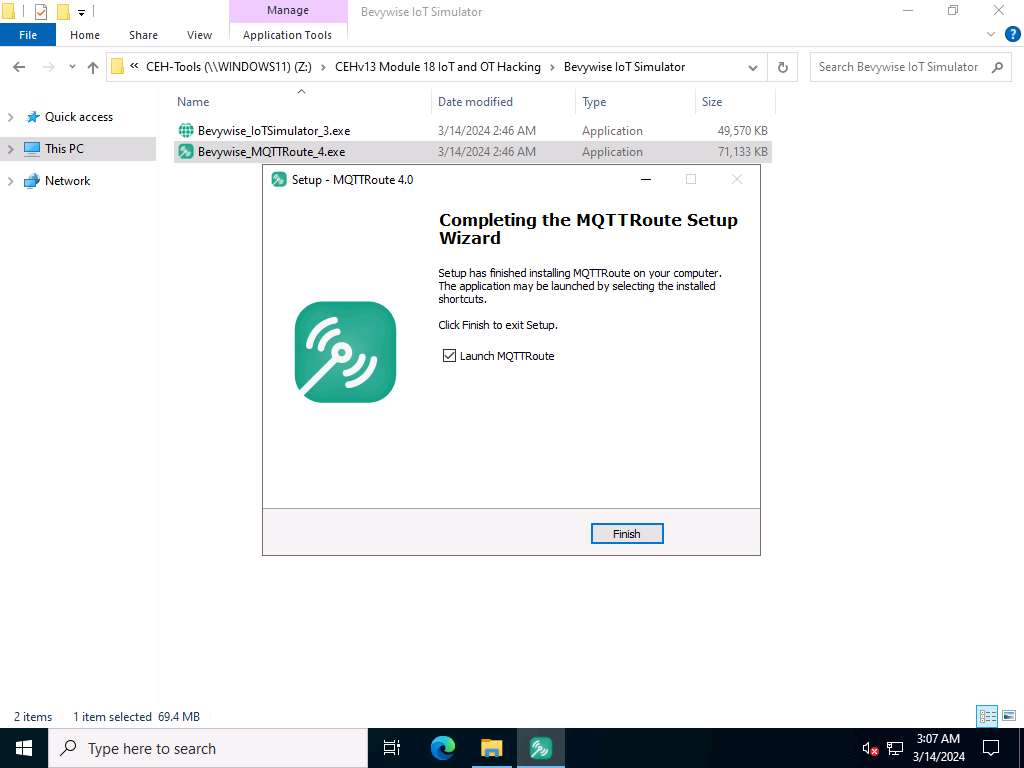Go back in Explorer navigation
Screen dimensions: 1024x768
[x=19, y=67]
